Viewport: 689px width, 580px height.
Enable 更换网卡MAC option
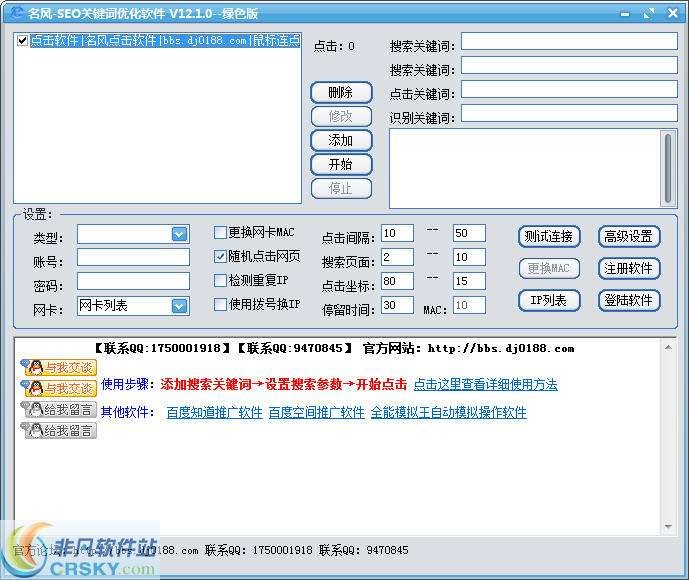pyautogui.click(x=220, y=232)
